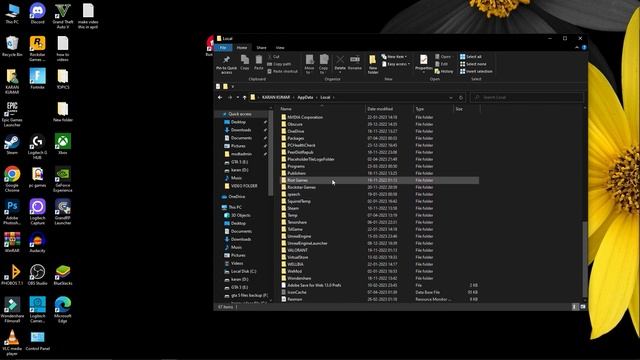The height and width of the screenshot is (360, 640).
Task: Click the Search Local input box
Action: (x=527, y=98)
